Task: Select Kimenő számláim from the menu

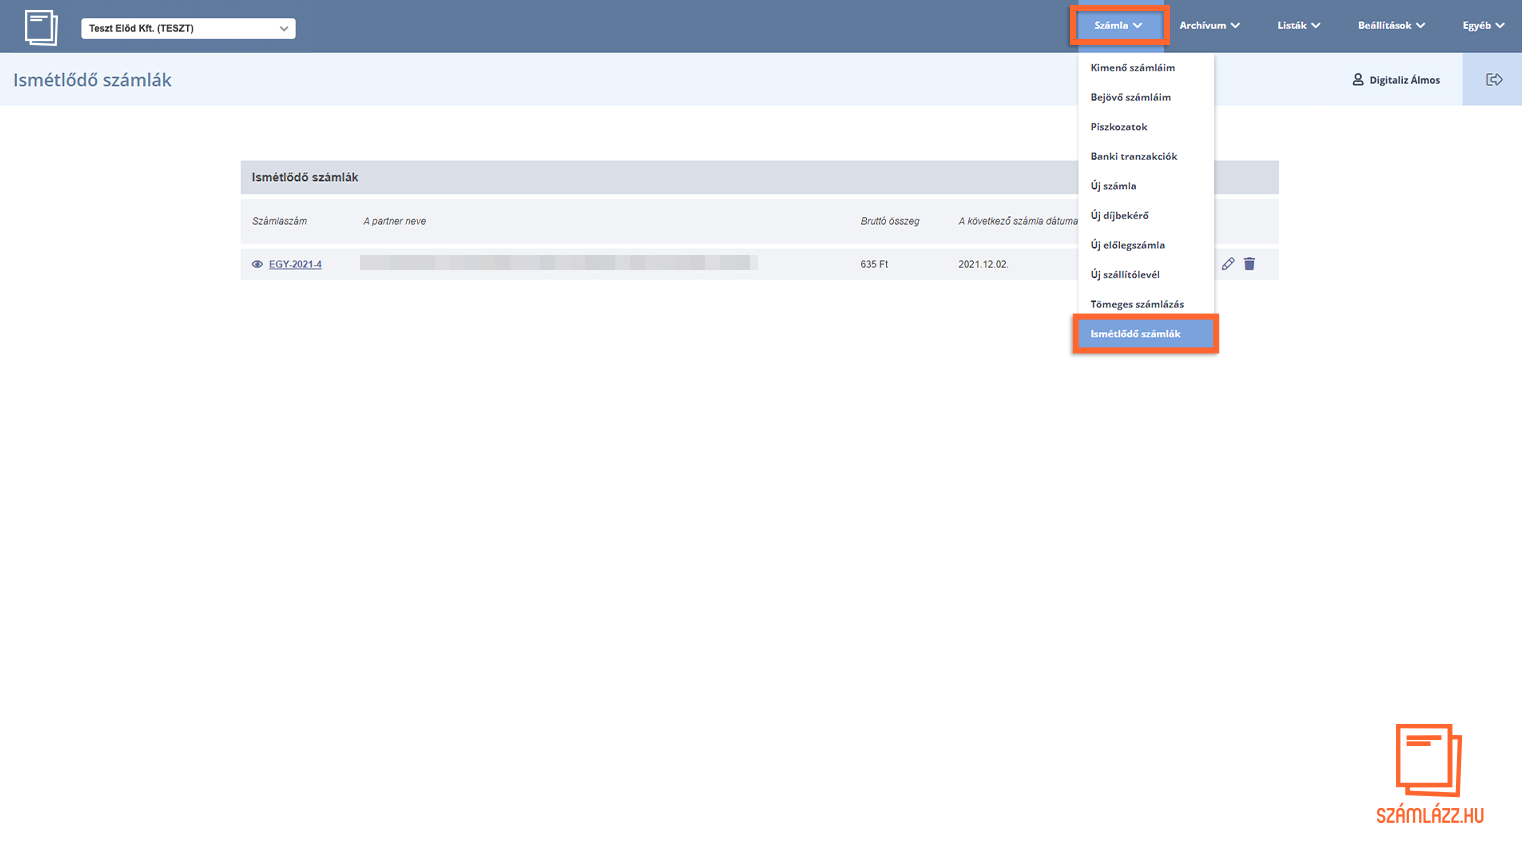Action: [x=1132, y=68]
